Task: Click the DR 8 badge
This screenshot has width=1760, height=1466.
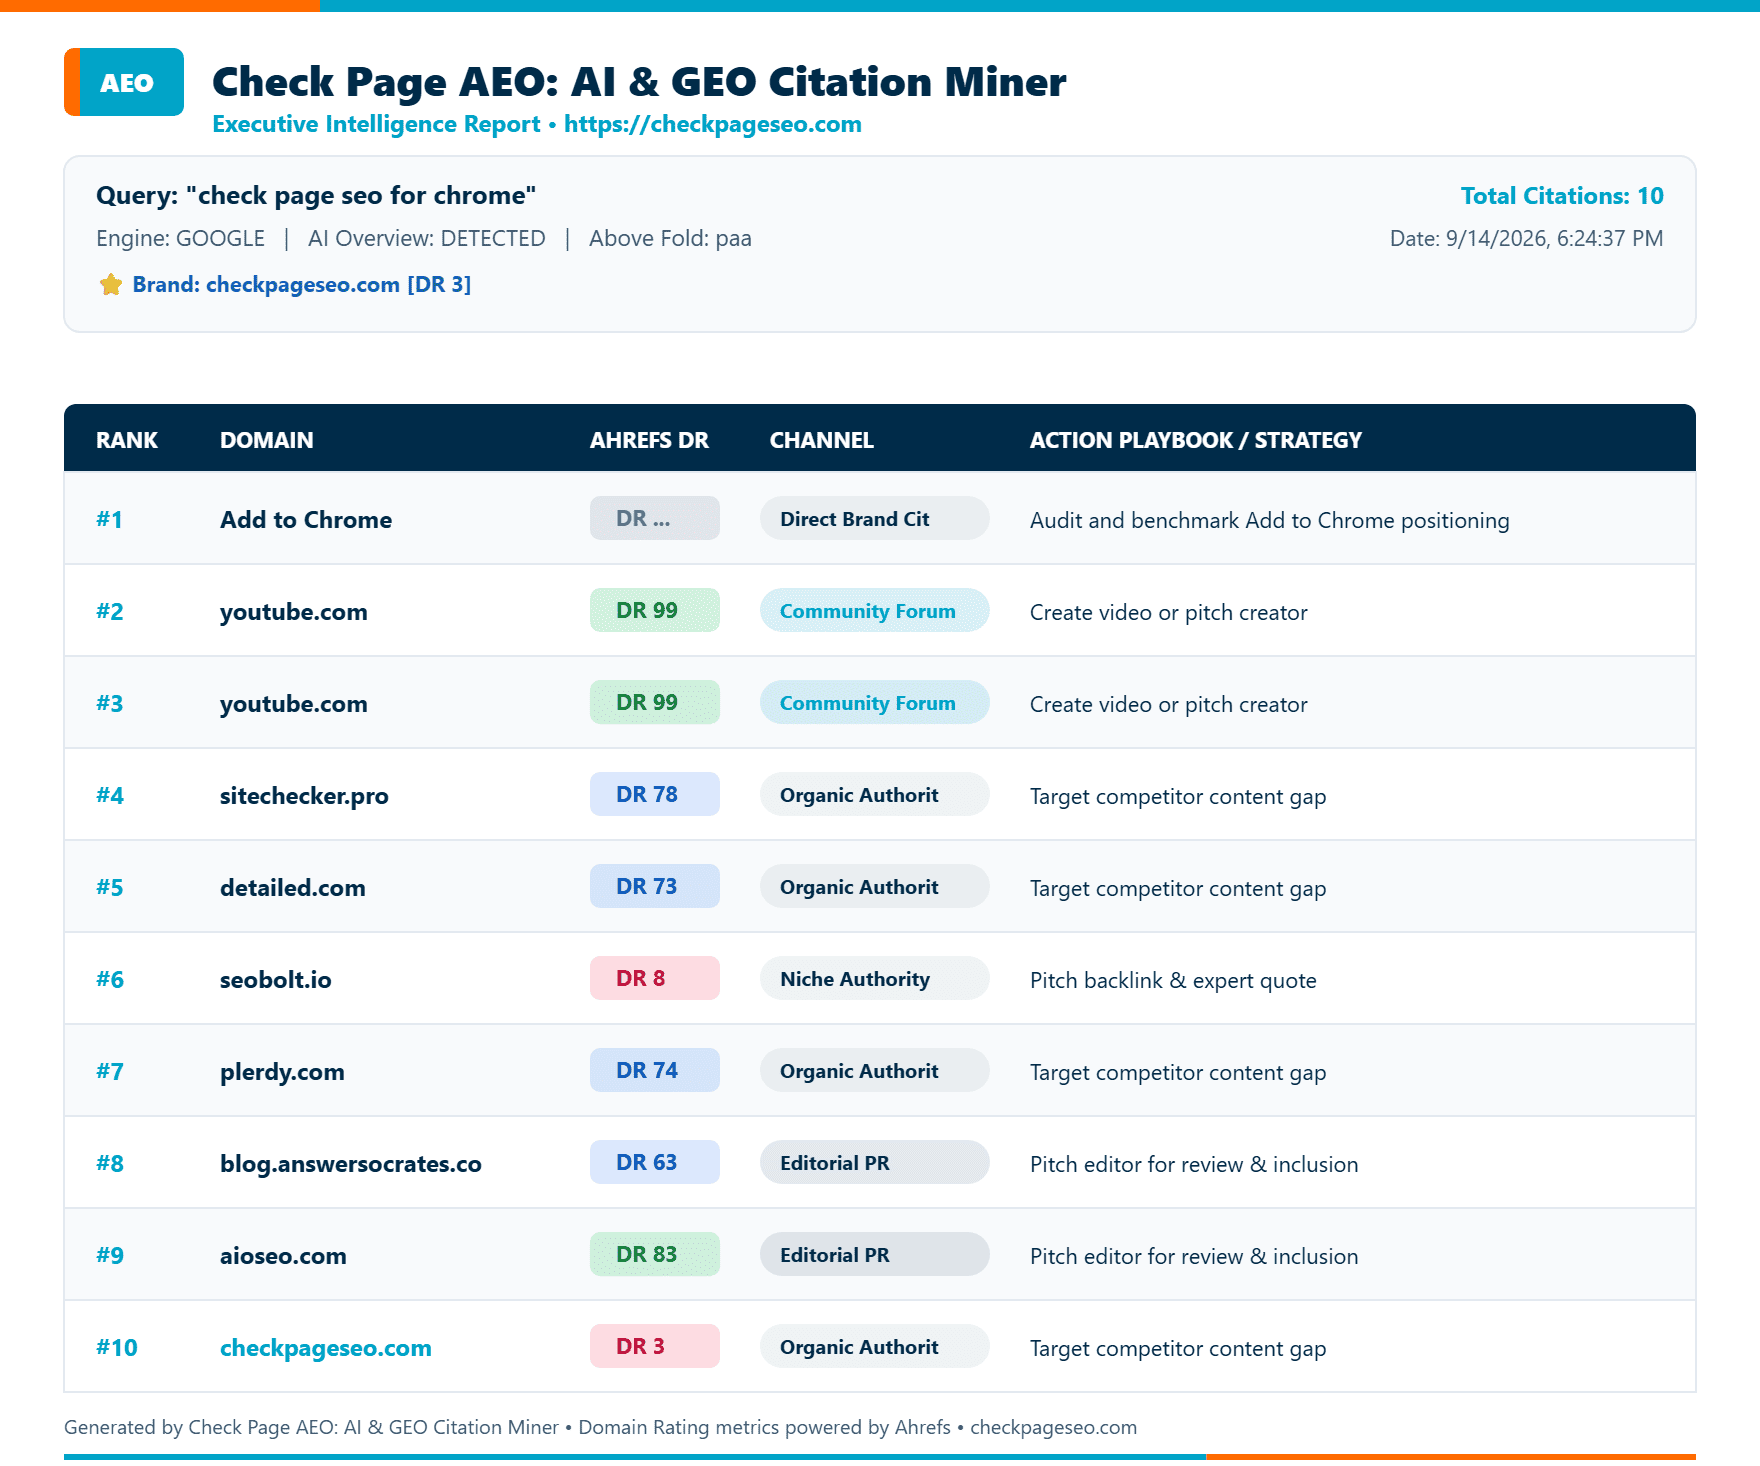Action: (654, 978)
